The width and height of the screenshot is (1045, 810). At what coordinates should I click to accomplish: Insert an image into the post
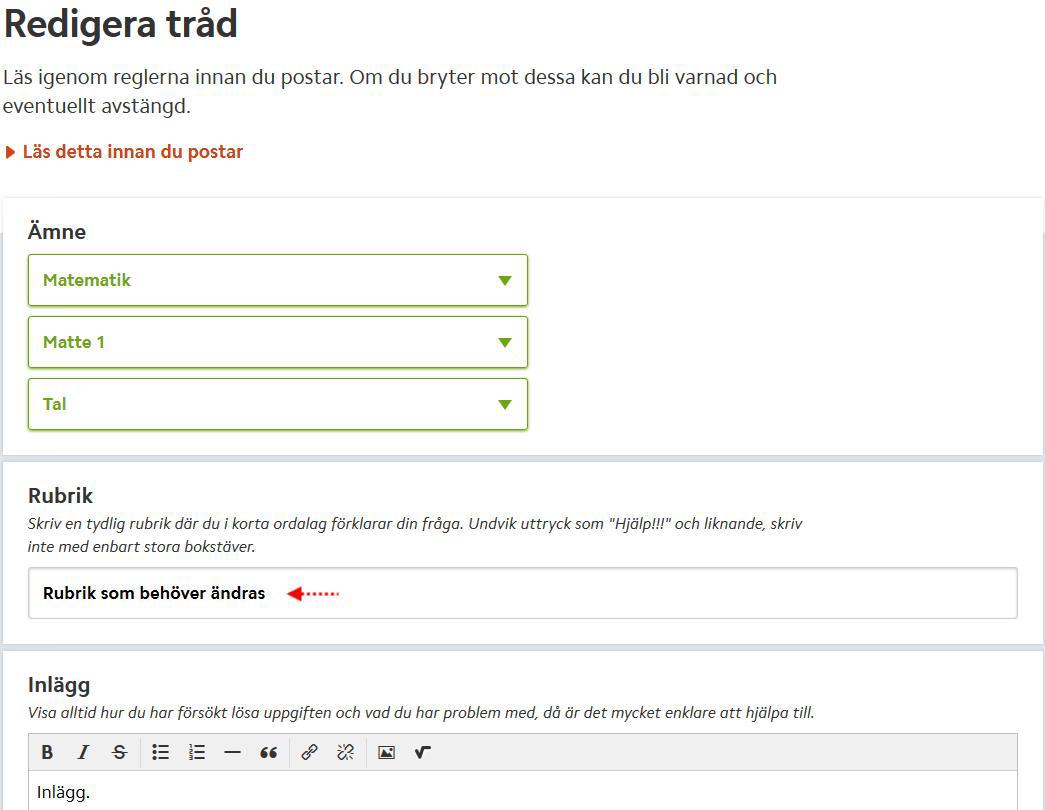386,752
